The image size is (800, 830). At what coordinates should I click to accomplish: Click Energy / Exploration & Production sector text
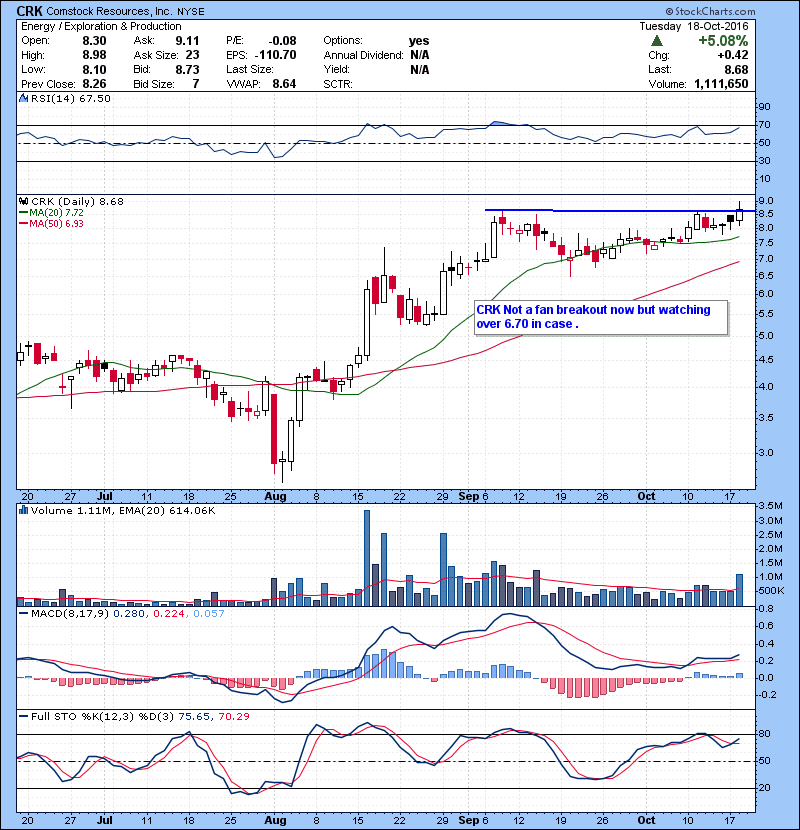tap(101, 26)
